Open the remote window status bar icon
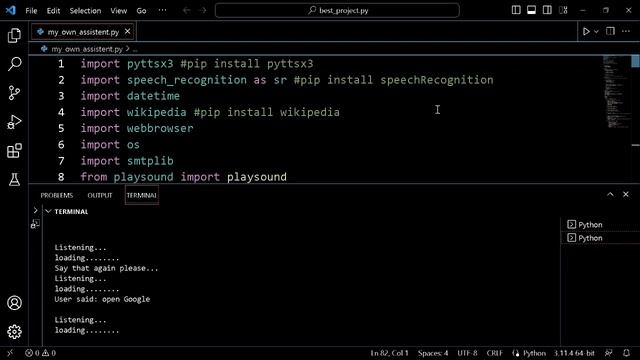This screenshot has height=360, width=640. (x=10, y=353)
